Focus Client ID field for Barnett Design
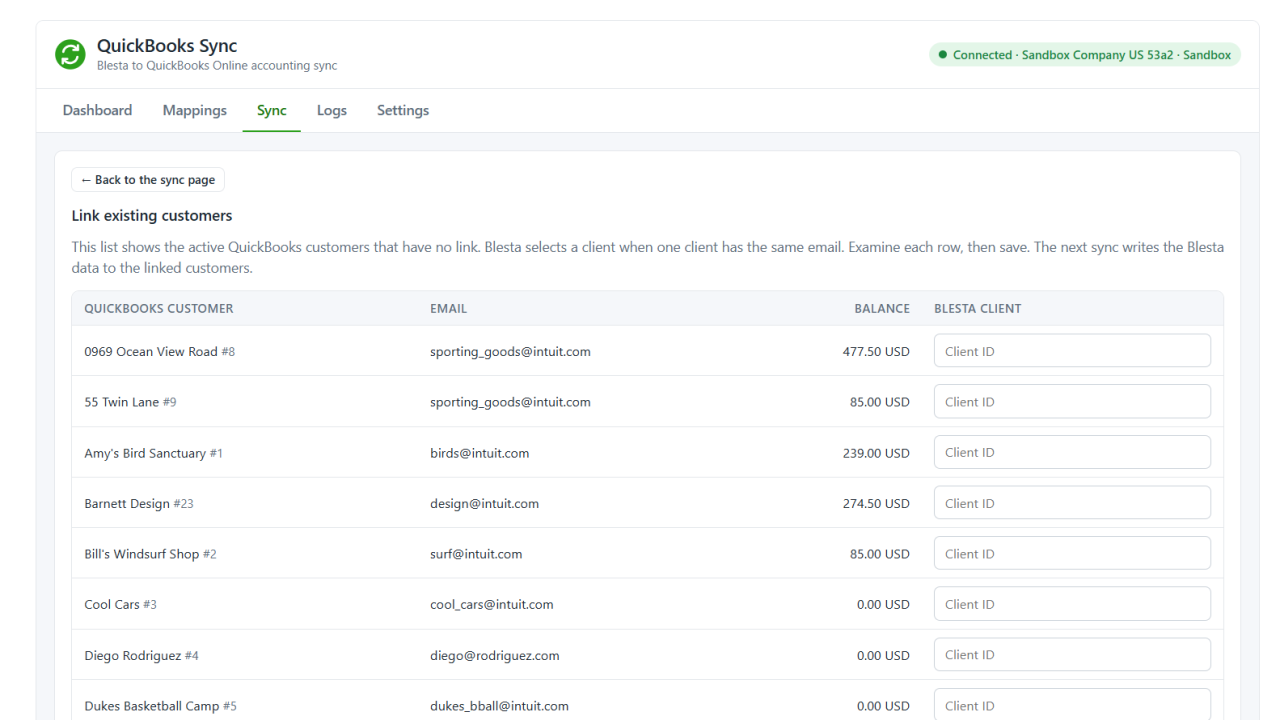The image size is (1280, 720). point(1072,503)
